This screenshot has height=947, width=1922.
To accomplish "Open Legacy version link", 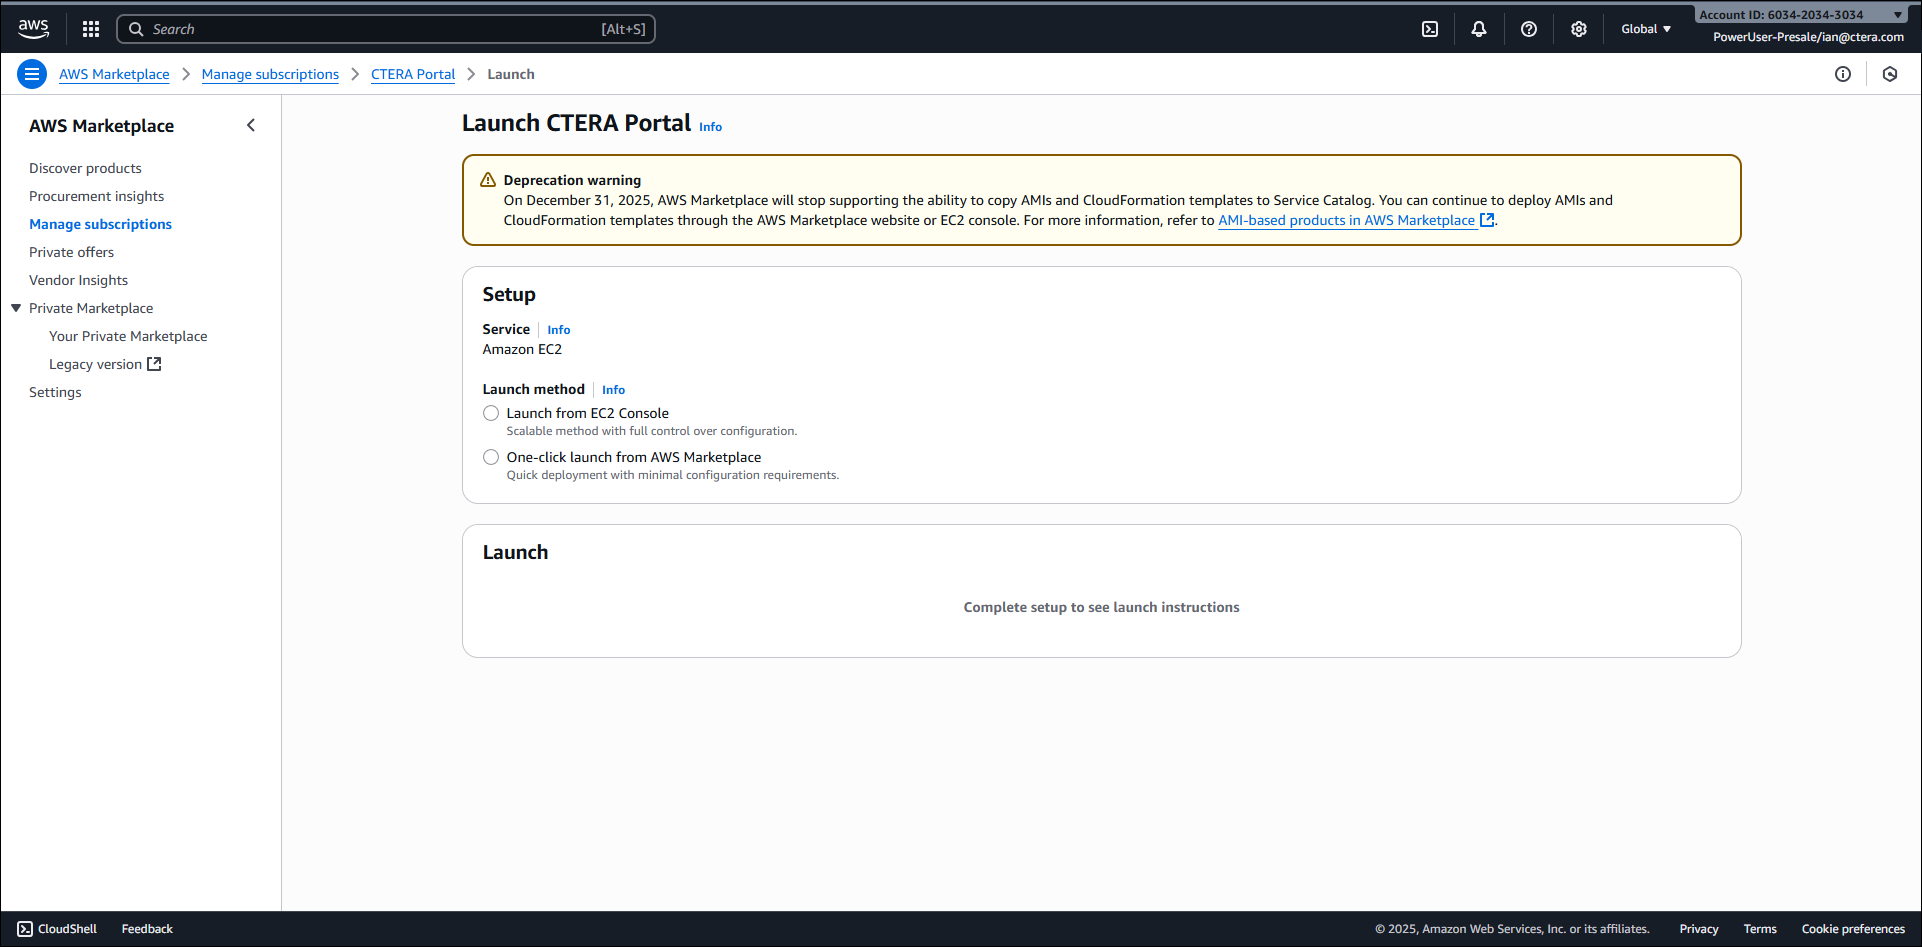I will point(95,364).
